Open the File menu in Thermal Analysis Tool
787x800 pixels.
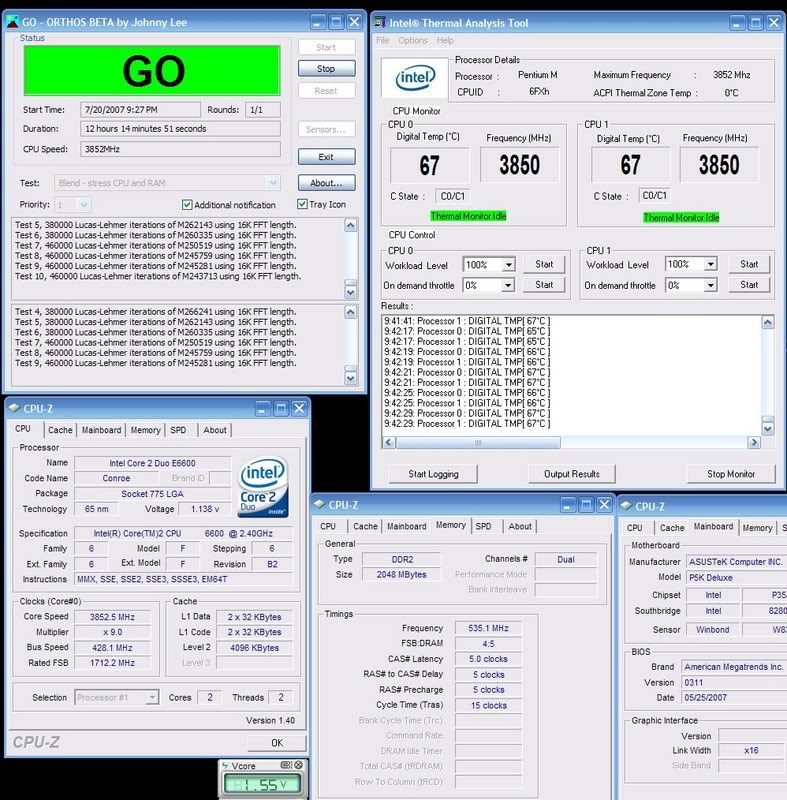point(383,40)
